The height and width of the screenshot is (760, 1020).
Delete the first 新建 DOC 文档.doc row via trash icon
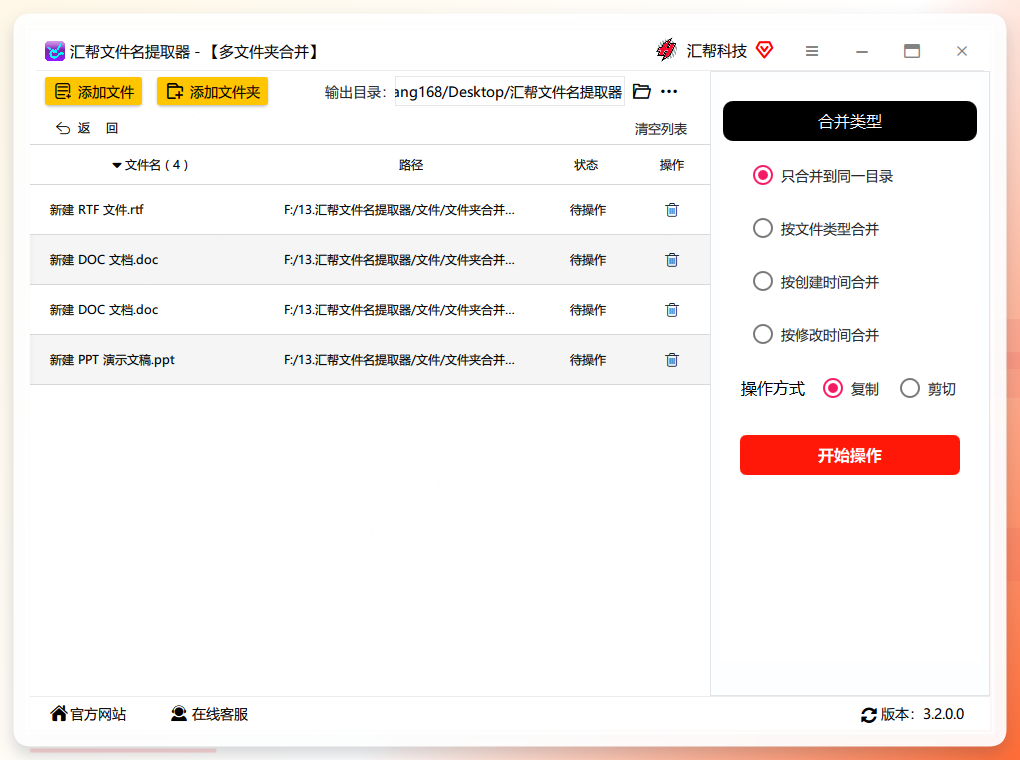click(x=672, y=260)
